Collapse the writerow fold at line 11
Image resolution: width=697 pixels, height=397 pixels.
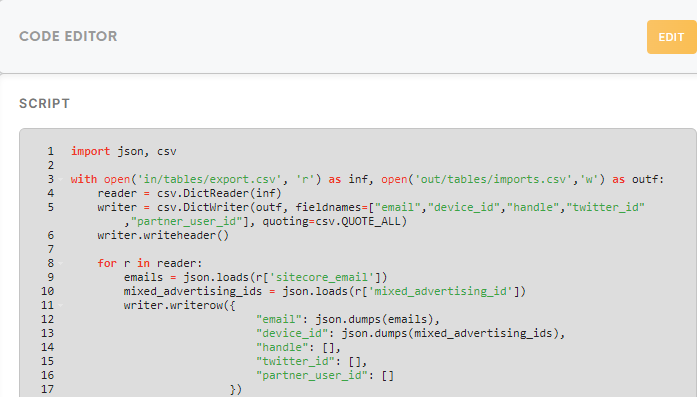(x=60, y=305)
